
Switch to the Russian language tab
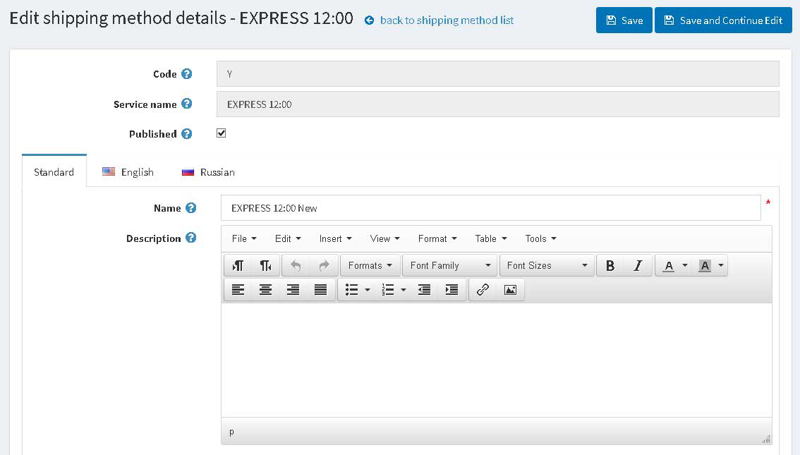208,172
